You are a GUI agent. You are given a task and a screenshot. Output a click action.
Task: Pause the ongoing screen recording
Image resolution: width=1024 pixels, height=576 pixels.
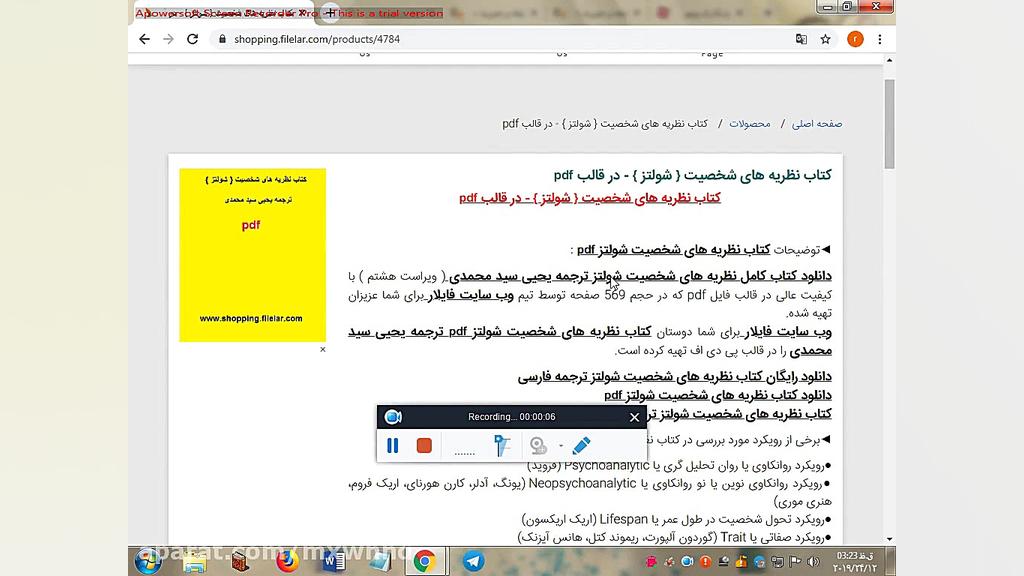[x=393, y=446]
